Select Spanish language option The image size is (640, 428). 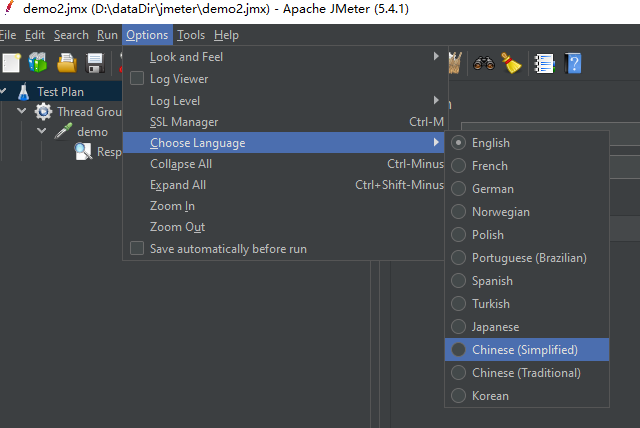[527, 281]
